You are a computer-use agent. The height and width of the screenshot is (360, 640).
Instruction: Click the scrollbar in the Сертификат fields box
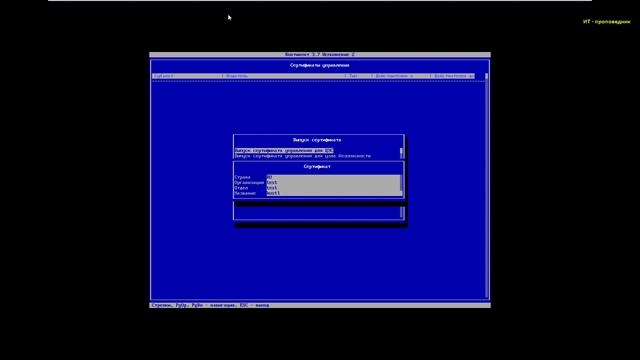402,185
